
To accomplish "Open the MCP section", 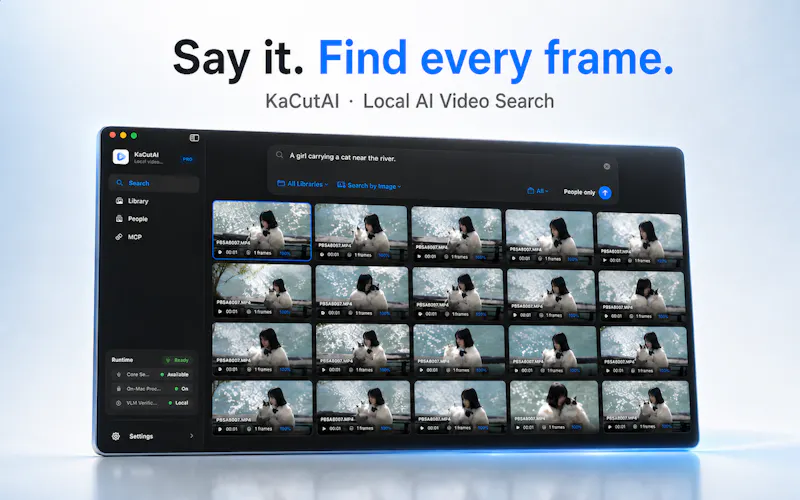I will tap(135, 237).
